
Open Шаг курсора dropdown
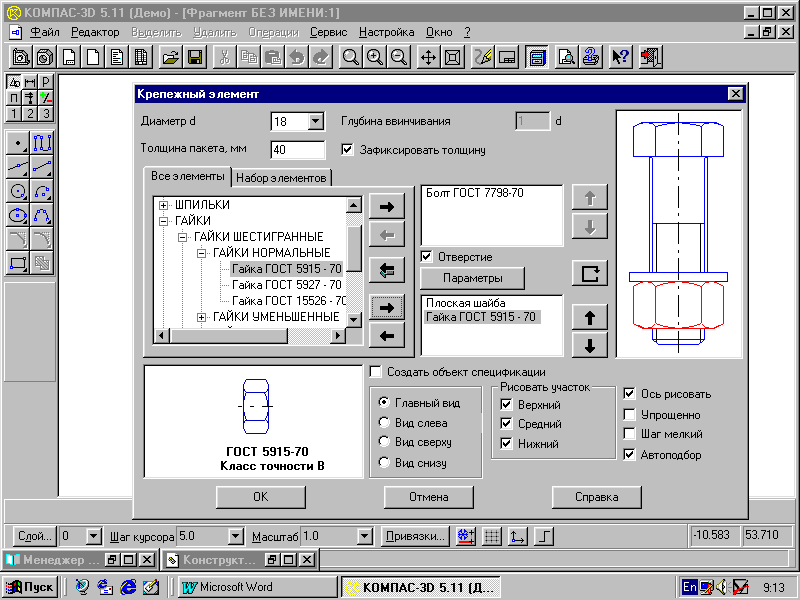[235, 536]
